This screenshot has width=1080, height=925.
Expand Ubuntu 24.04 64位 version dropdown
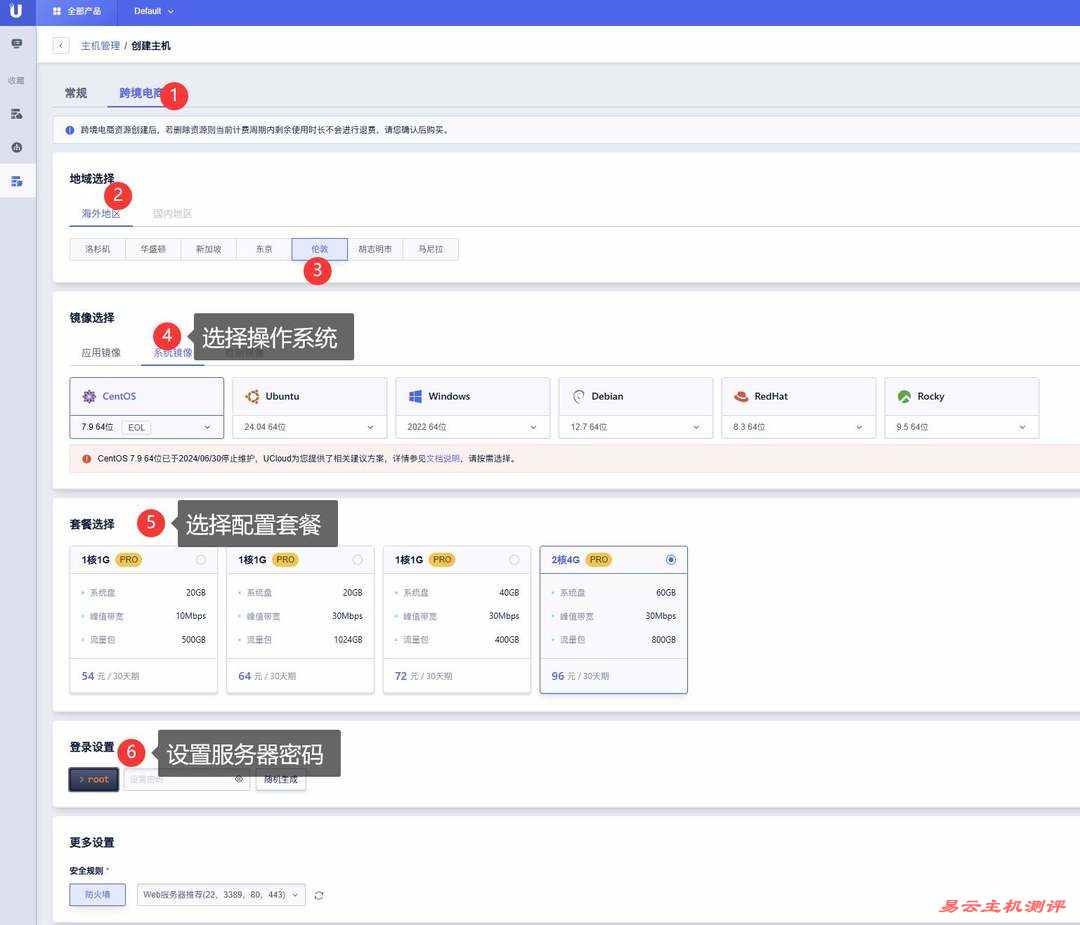310,427
